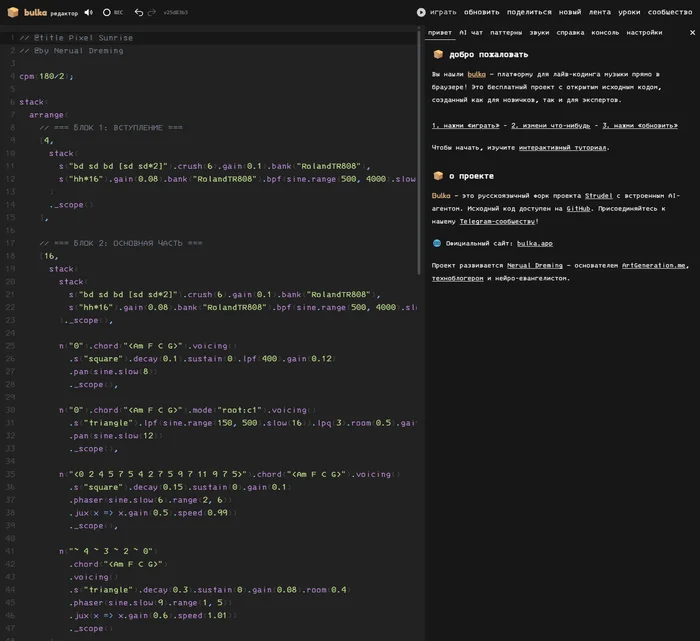
Task: Follow the bulka link in the welcome text
Action: pyautogui.click(x=476, y=74)
